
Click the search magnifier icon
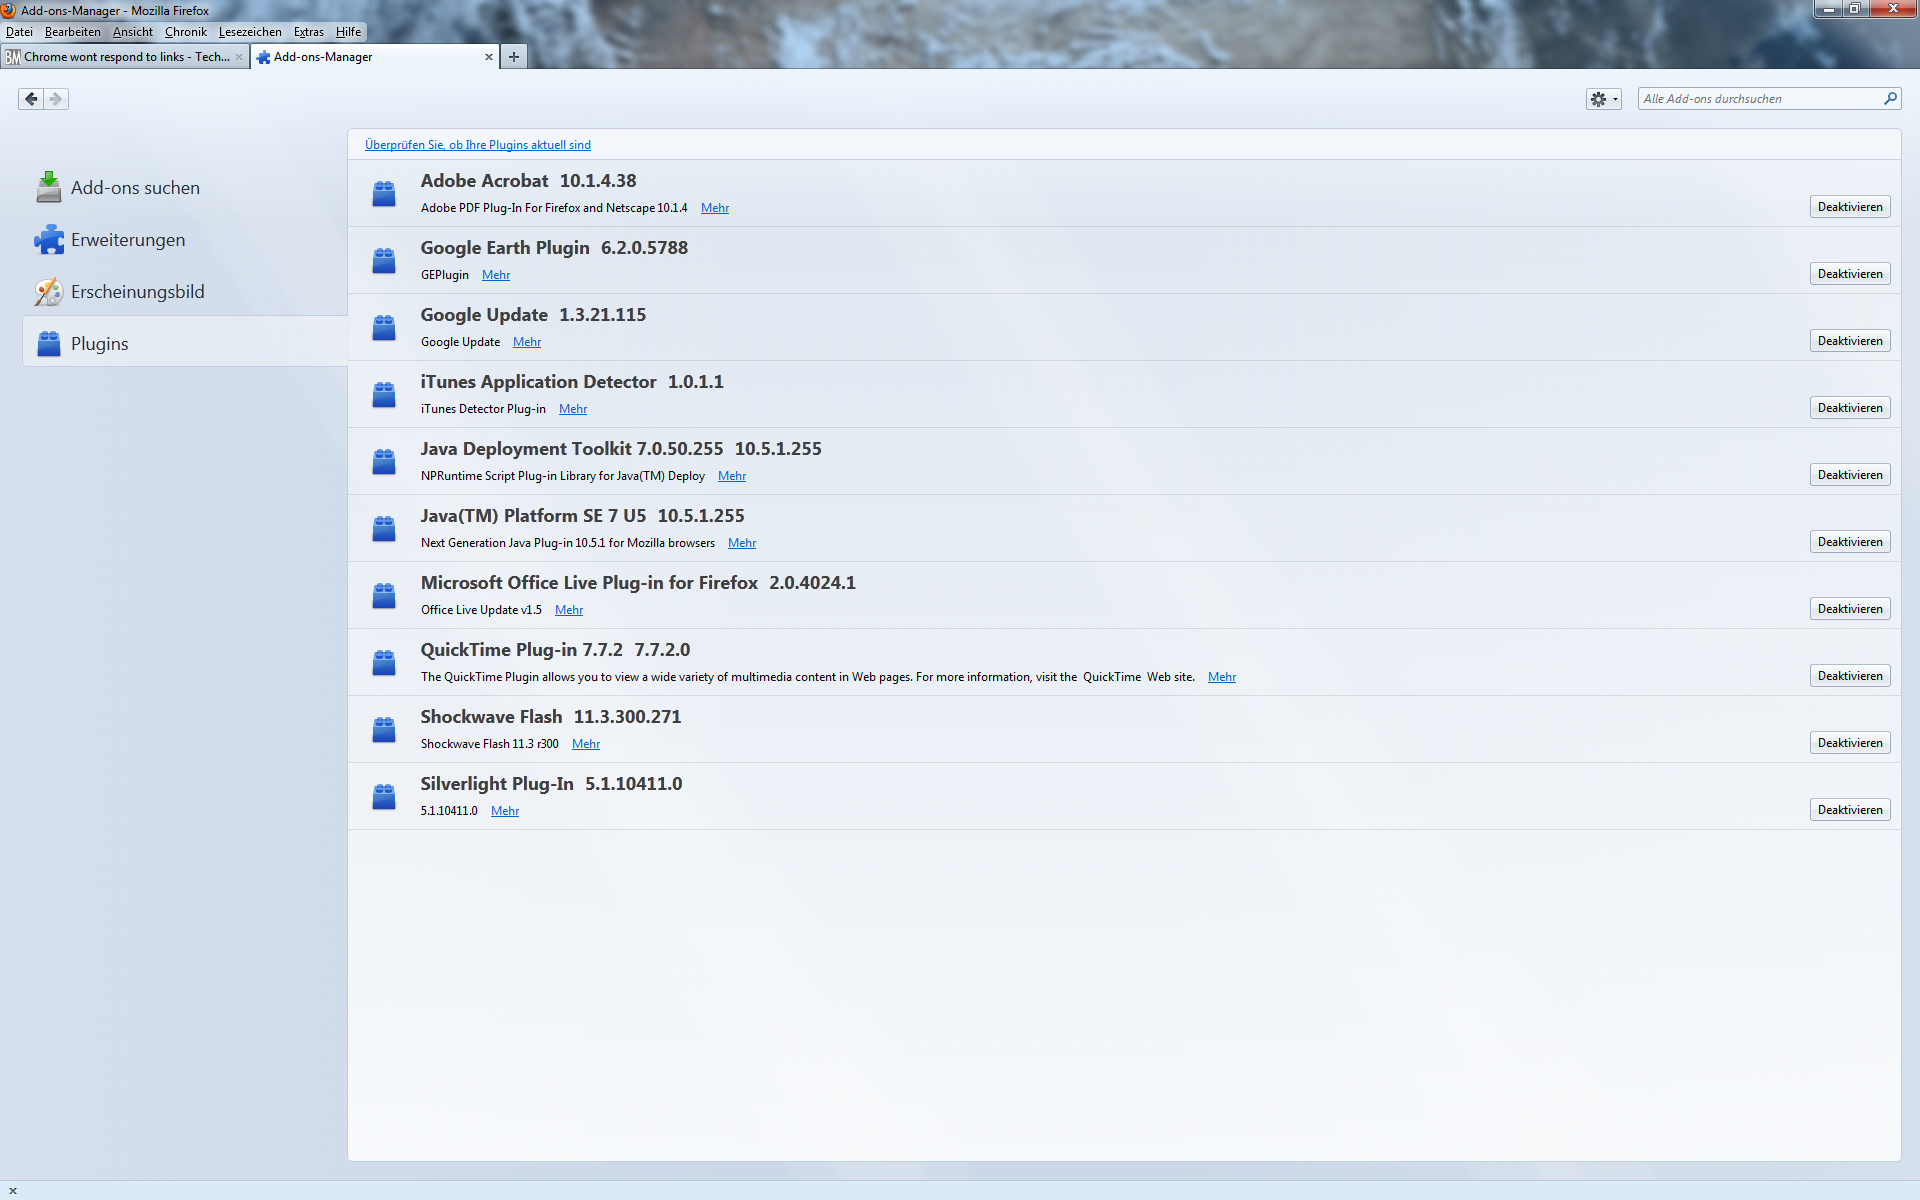pos(1890,99)
